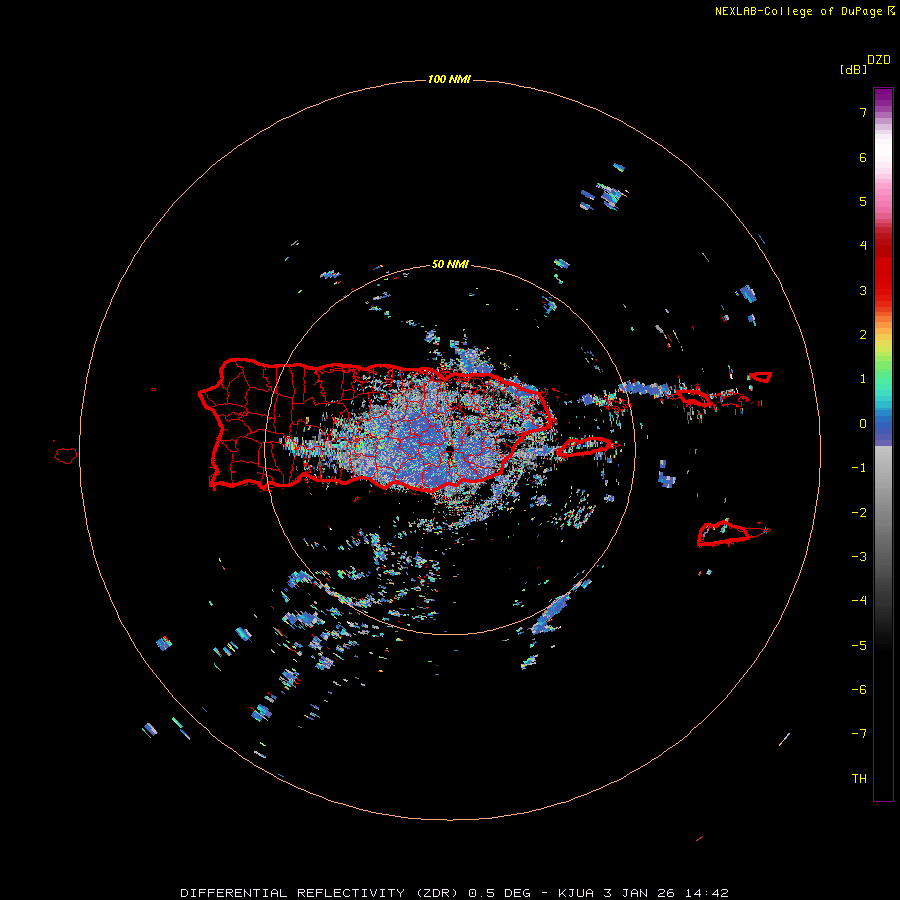Click the NEXLAB-College of DuPage credit text

click(798, 11)
